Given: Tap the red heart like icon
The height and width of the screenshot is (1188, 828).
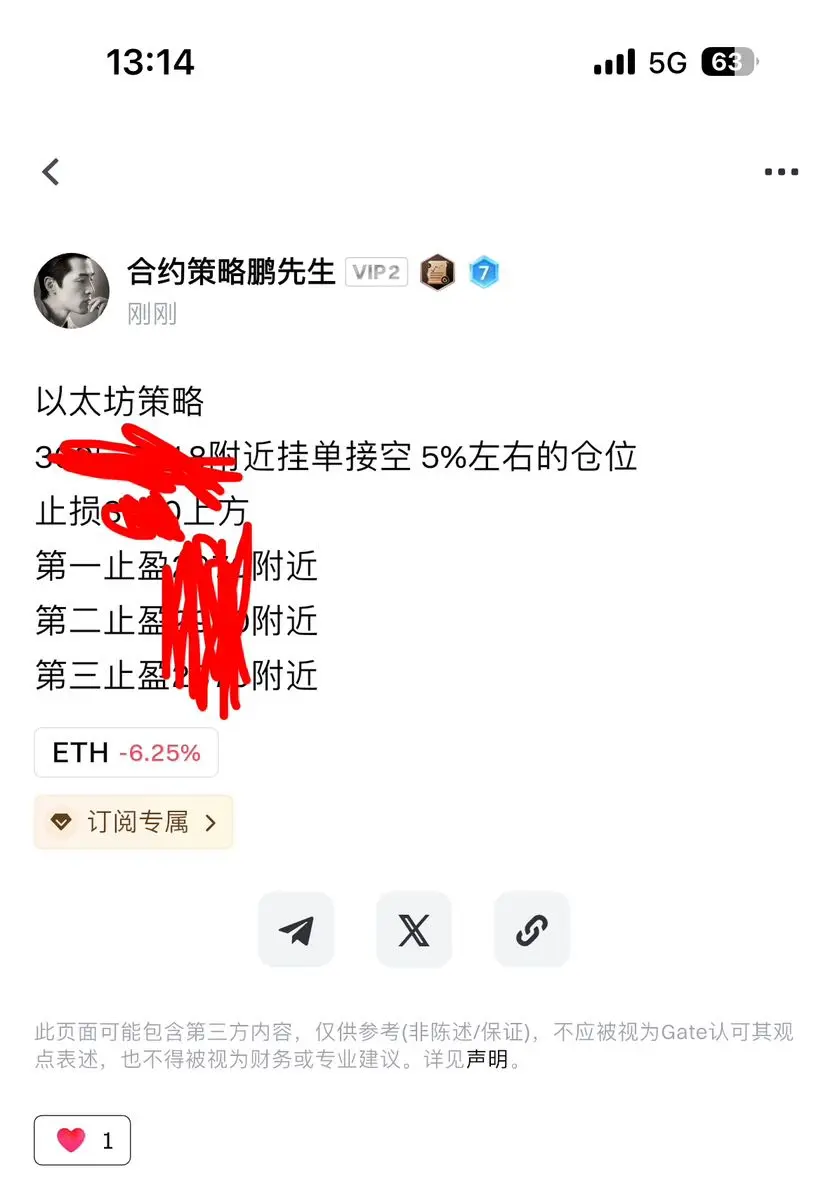Looking at the screenshot, I should pyautogui.click(x=71, y=1140).
